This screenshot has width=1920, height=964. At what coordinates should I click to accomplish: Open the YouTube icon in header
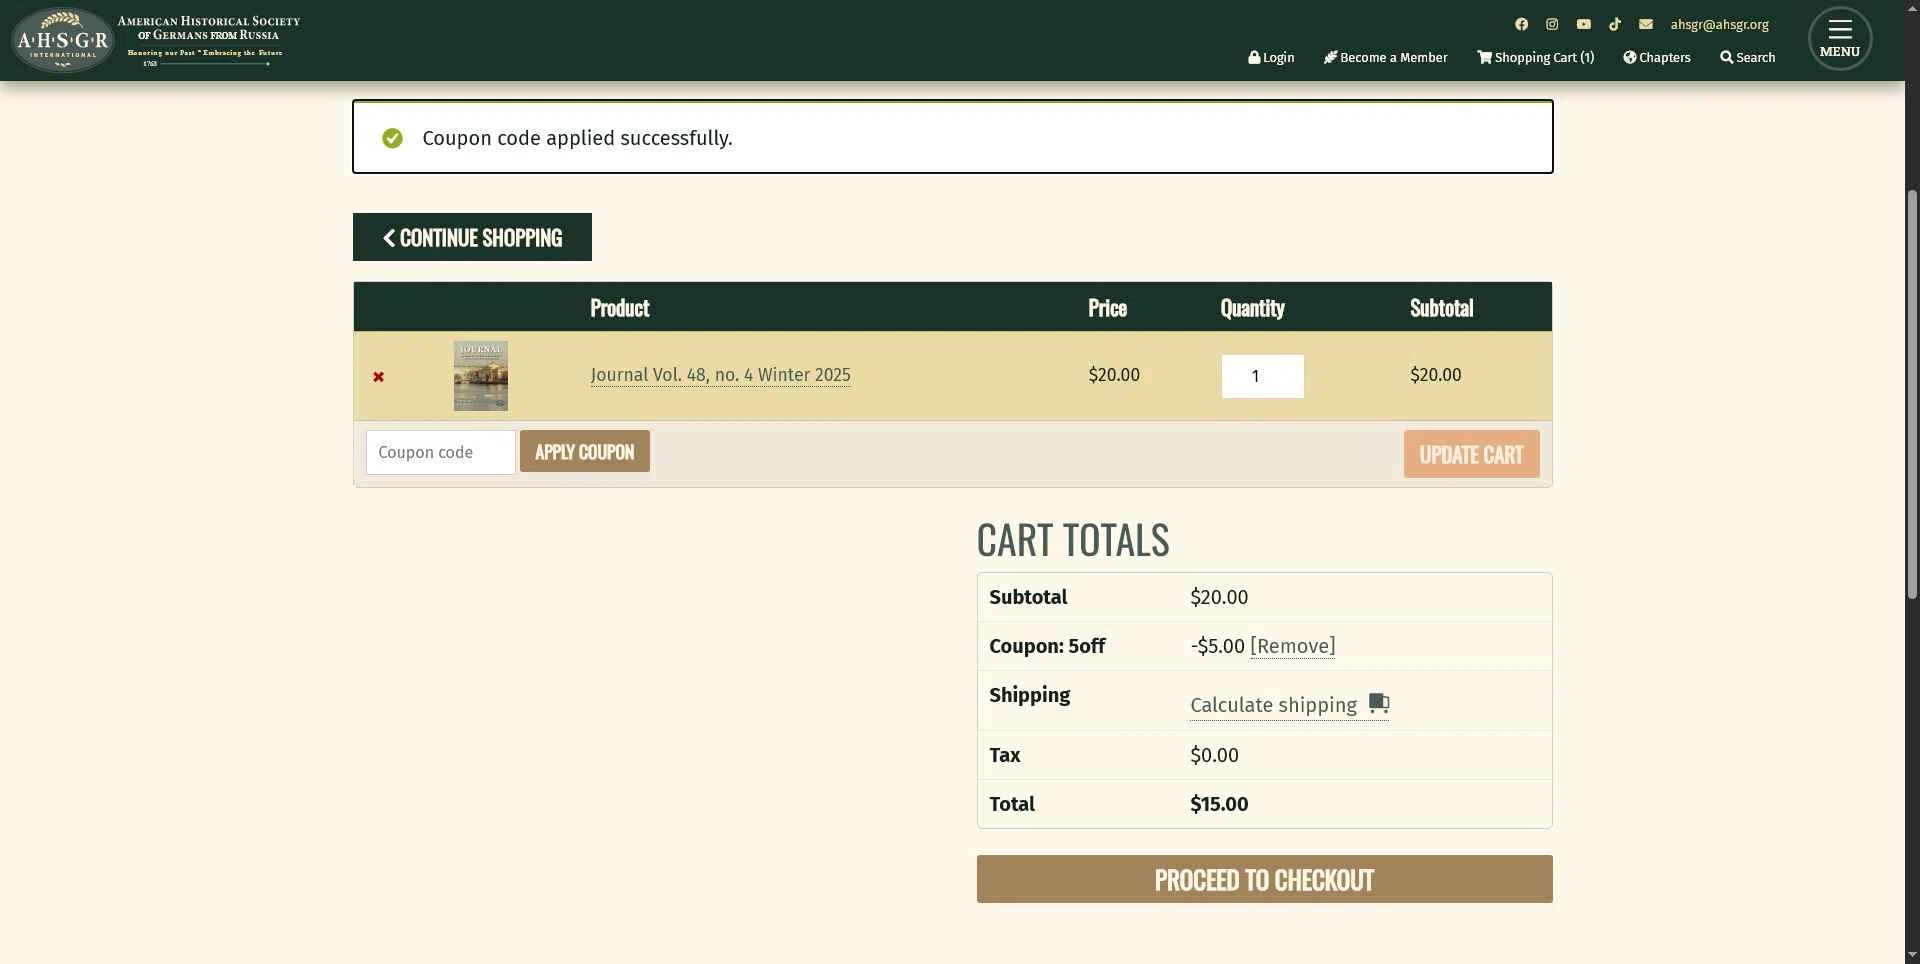(1583, 24)
